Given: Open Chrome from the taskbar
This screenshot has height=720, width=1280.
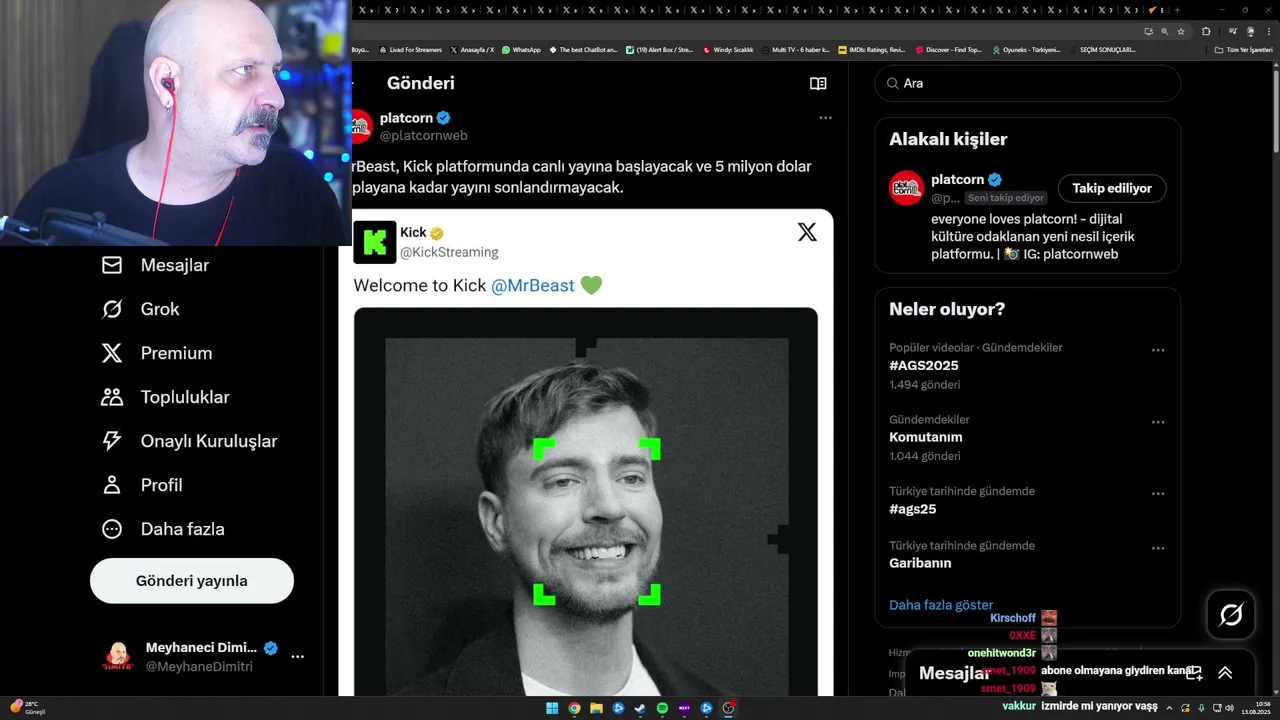Looking at the screenshot, I should [574, 708].
